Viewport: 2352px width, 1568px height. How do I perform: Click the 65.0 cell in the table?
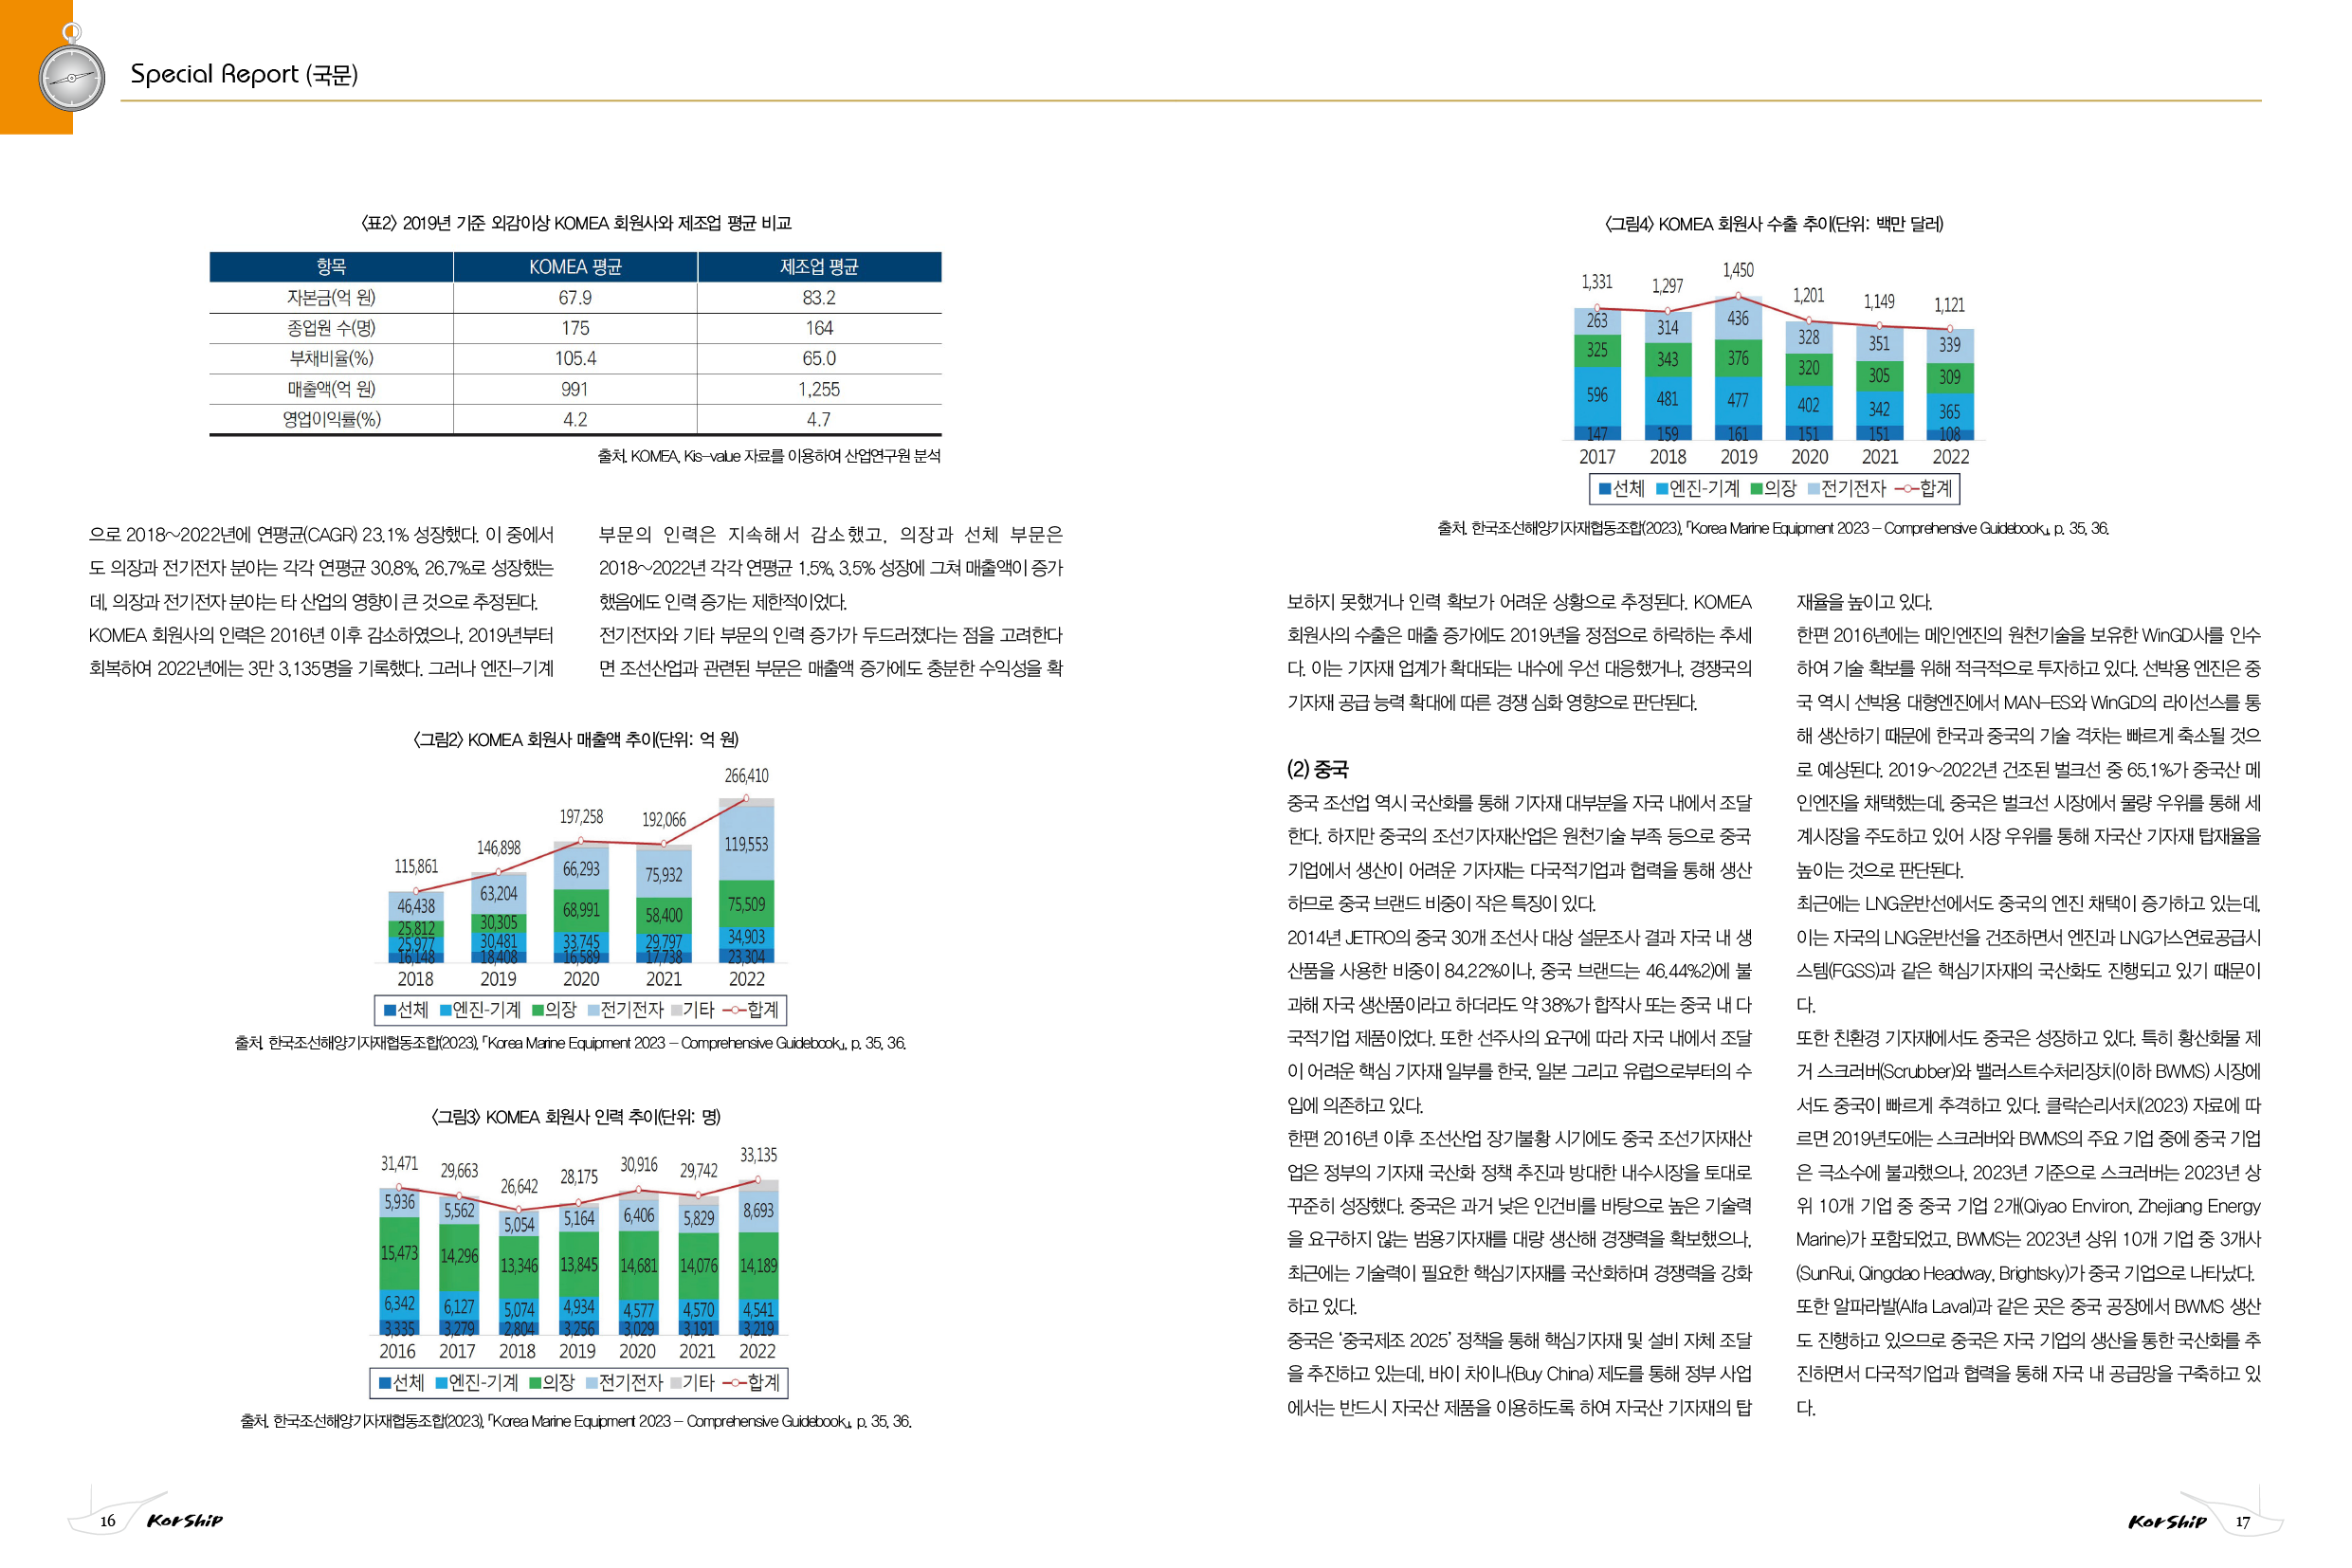coord(819,358)
